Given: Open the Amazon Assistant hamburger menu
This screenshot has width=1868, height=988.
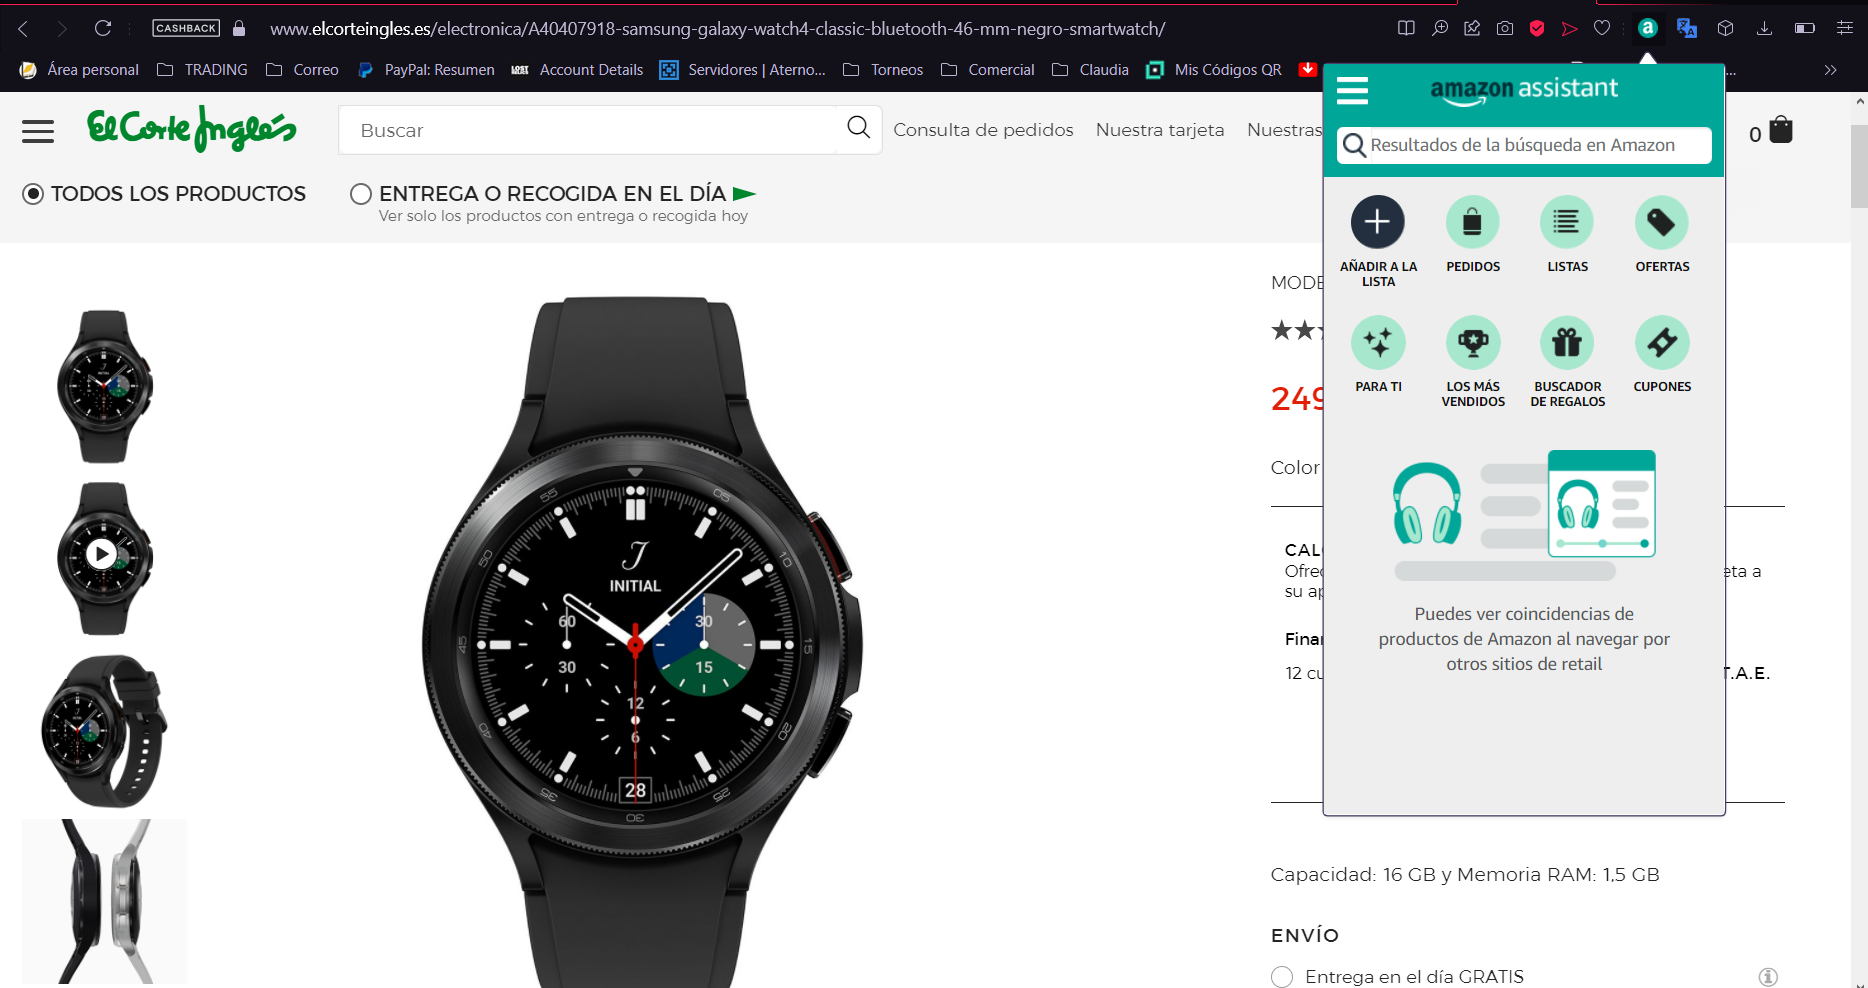Looking at the screenshot, I should [x=1352, y=91].
